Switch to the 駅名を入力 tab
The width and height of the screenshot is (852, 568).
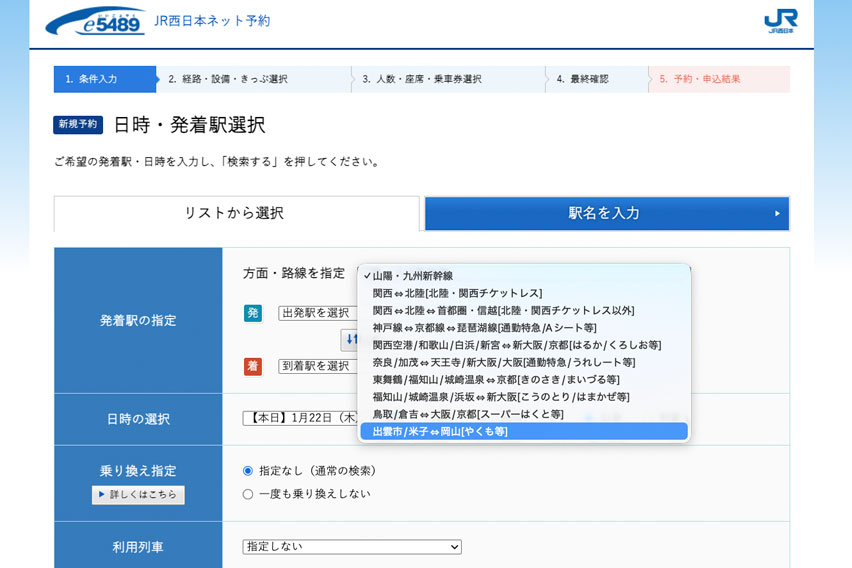pyautogui.click(x=606, y=213)
